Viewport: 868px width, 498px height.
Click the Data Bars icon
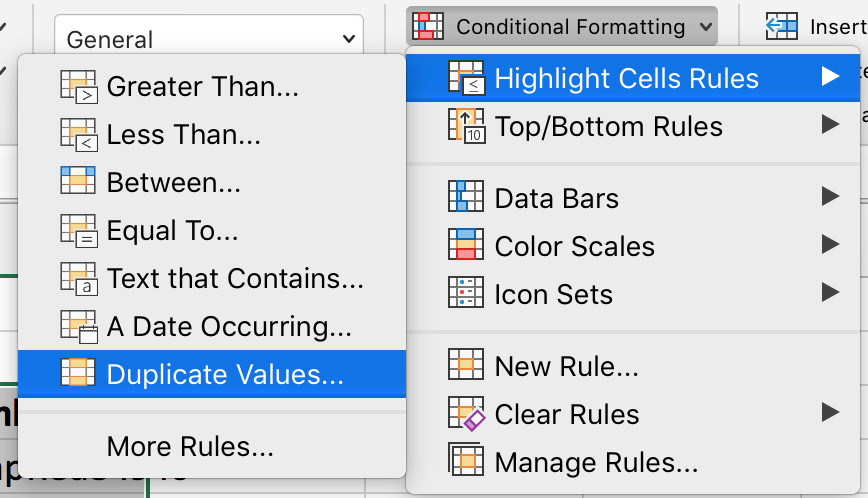(466, 198)
